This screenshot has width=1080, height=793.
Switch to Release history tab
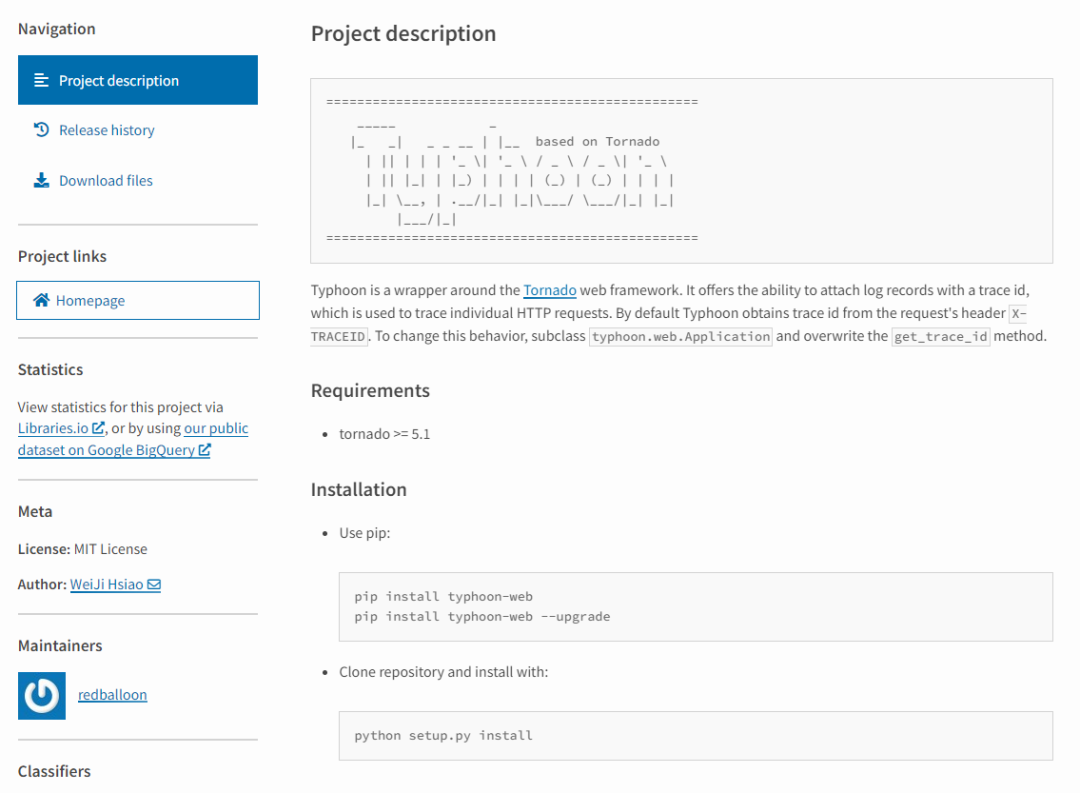106,130
